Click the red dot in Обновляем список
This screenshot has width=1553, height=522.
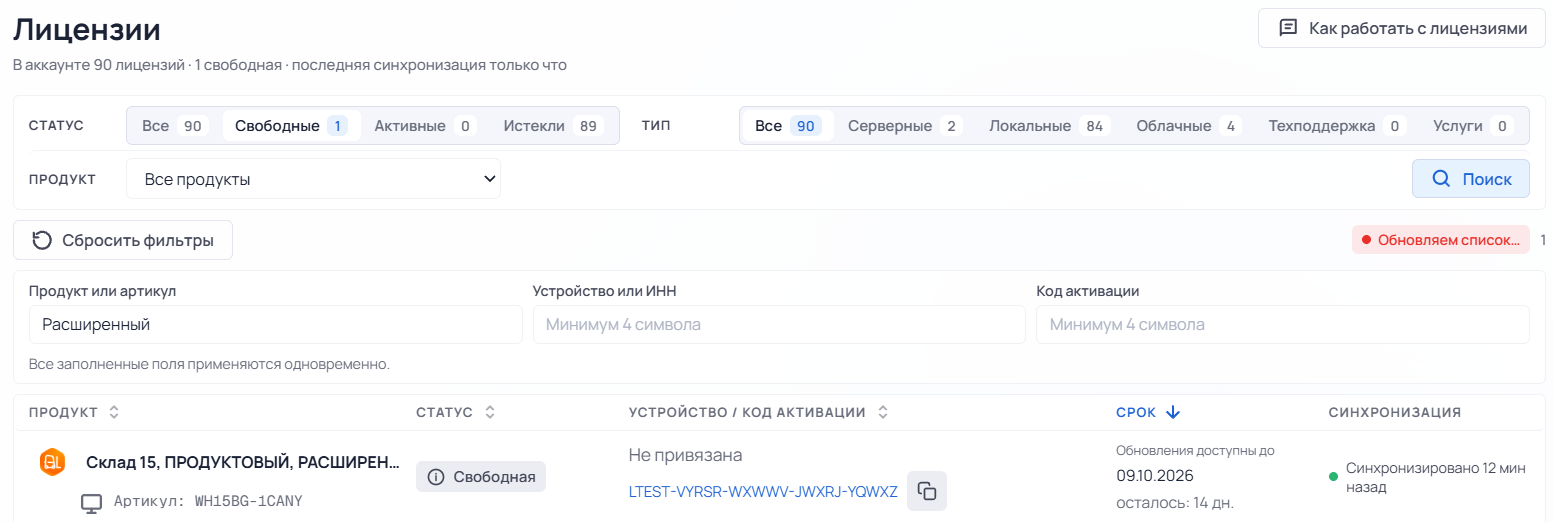(1366, 240)
